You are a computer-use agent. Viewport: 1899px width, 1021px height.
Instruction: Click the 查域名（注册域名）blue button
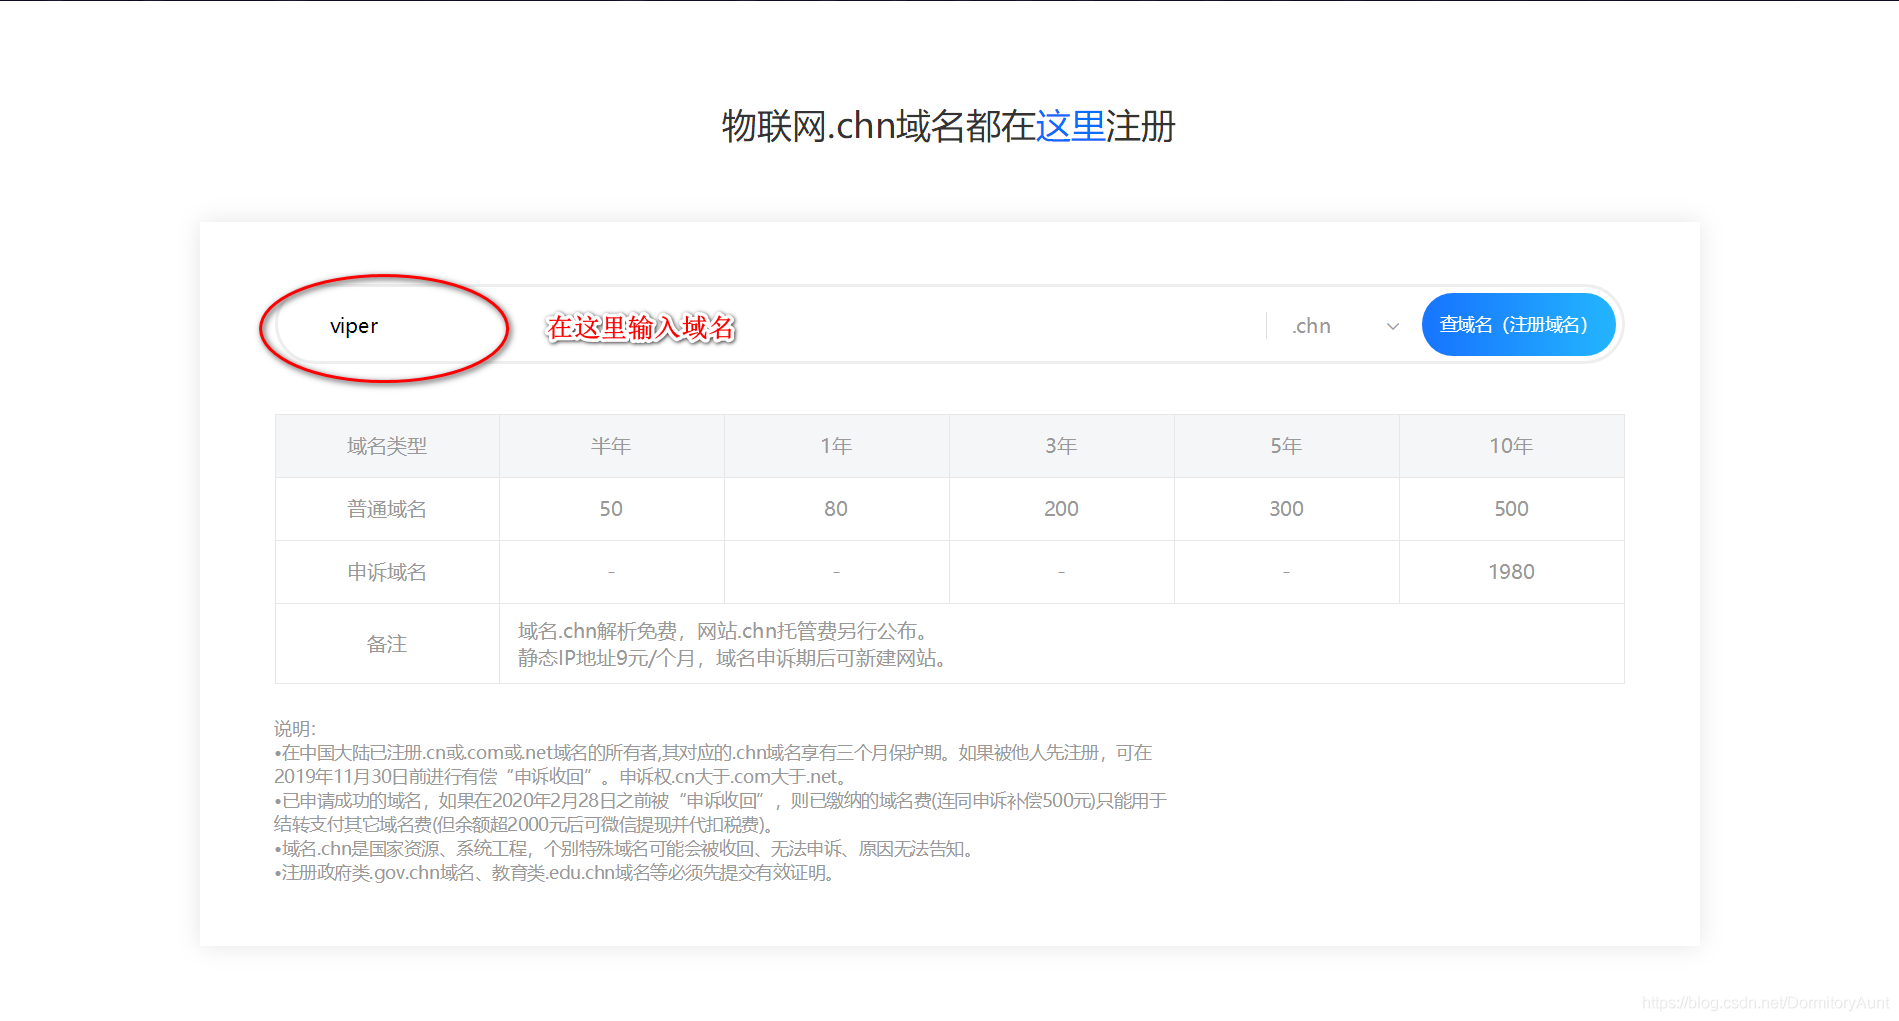(1518, 324)
